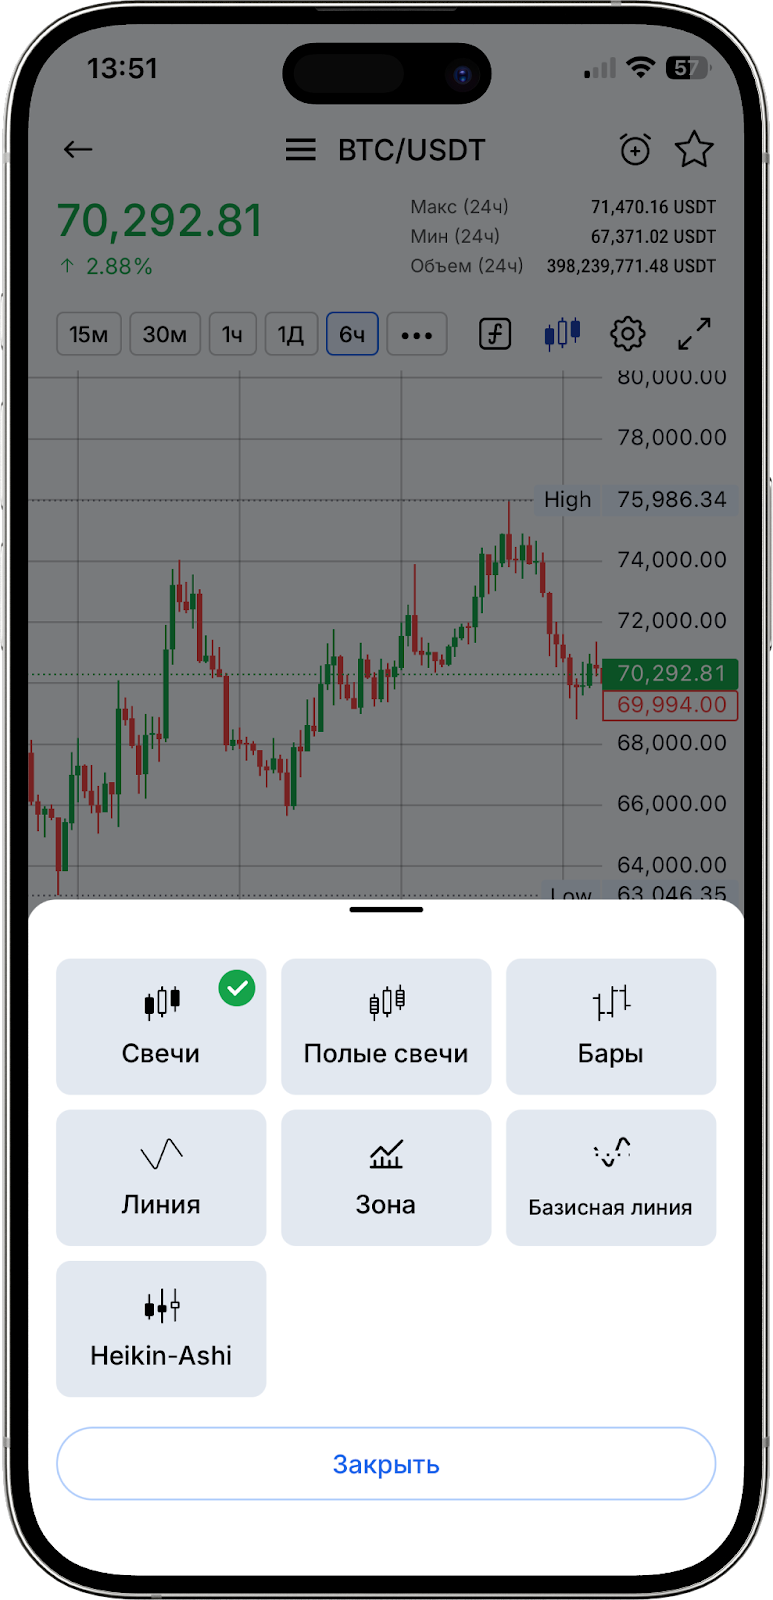Open chart settings gear icon

[628, 334]
